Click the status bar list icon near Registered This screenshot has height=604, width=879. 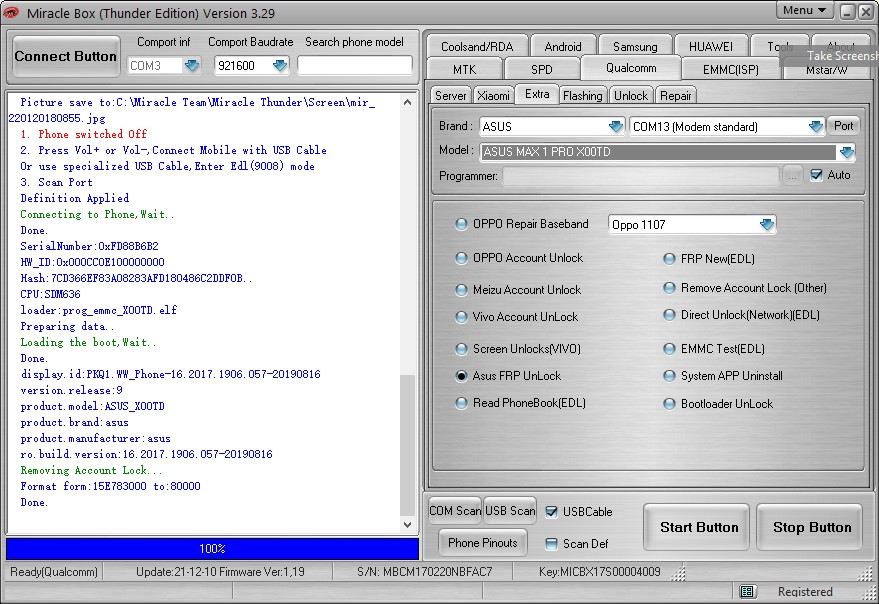(747, 592)
